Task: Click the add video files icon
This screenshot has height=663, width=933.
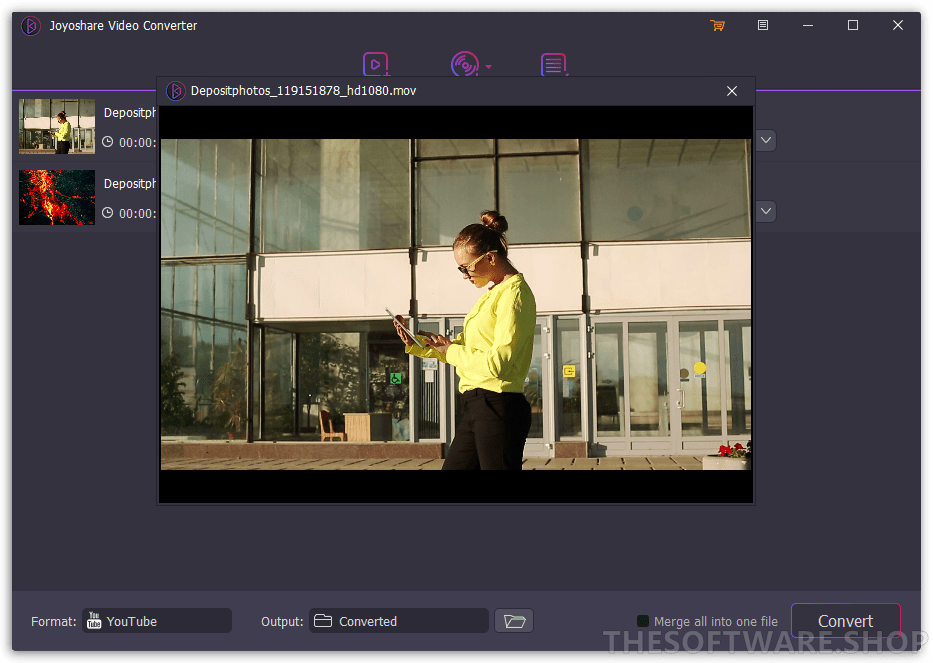Action: point(376,63)
